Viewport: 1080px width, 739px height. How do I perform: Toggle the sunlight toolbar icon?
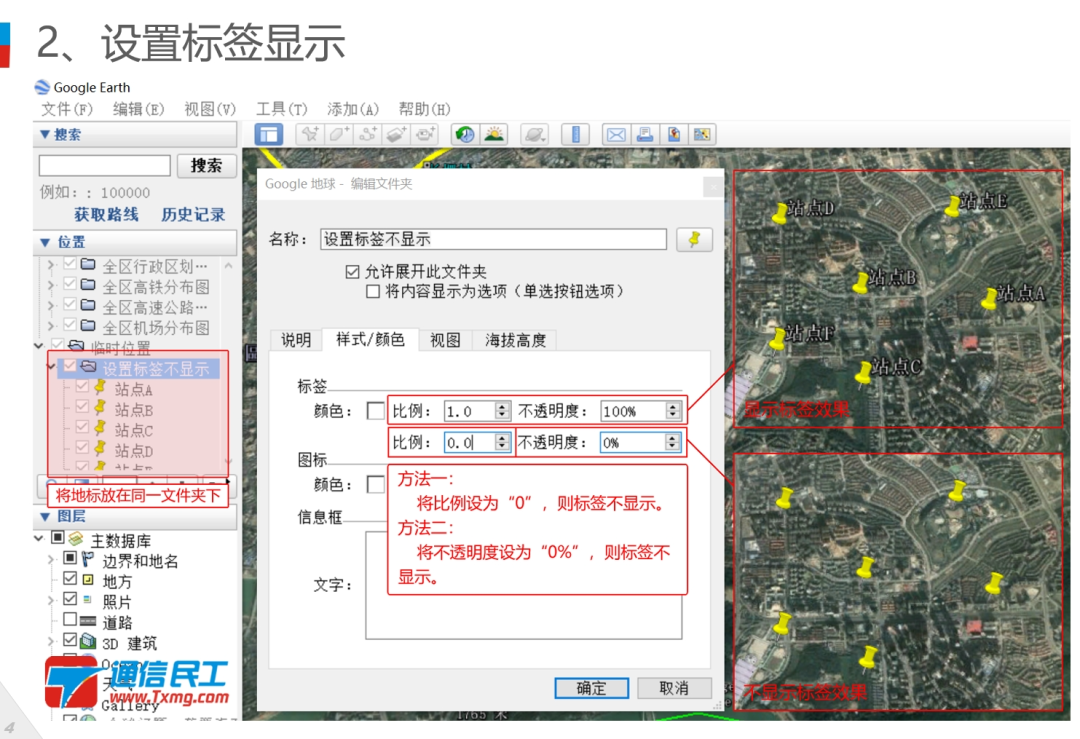pos(494,134)
